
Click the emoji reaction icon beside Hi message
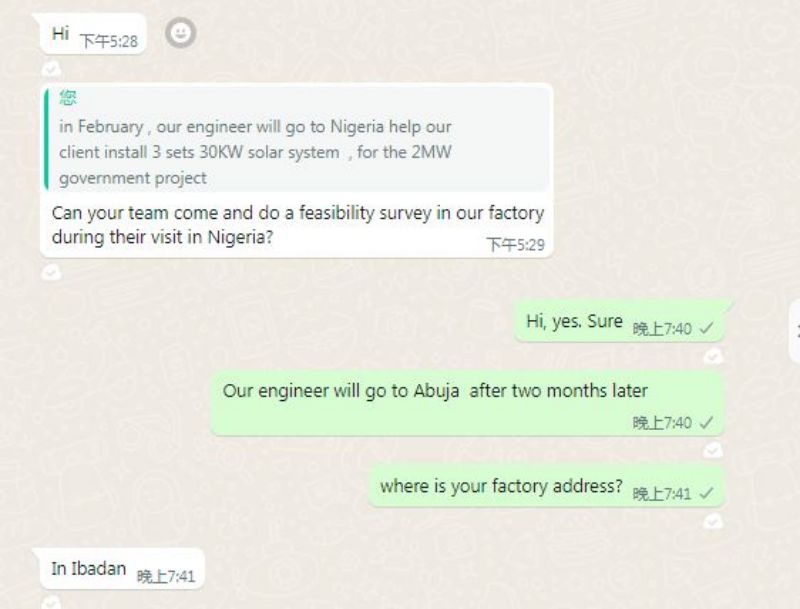coord(181,33)
